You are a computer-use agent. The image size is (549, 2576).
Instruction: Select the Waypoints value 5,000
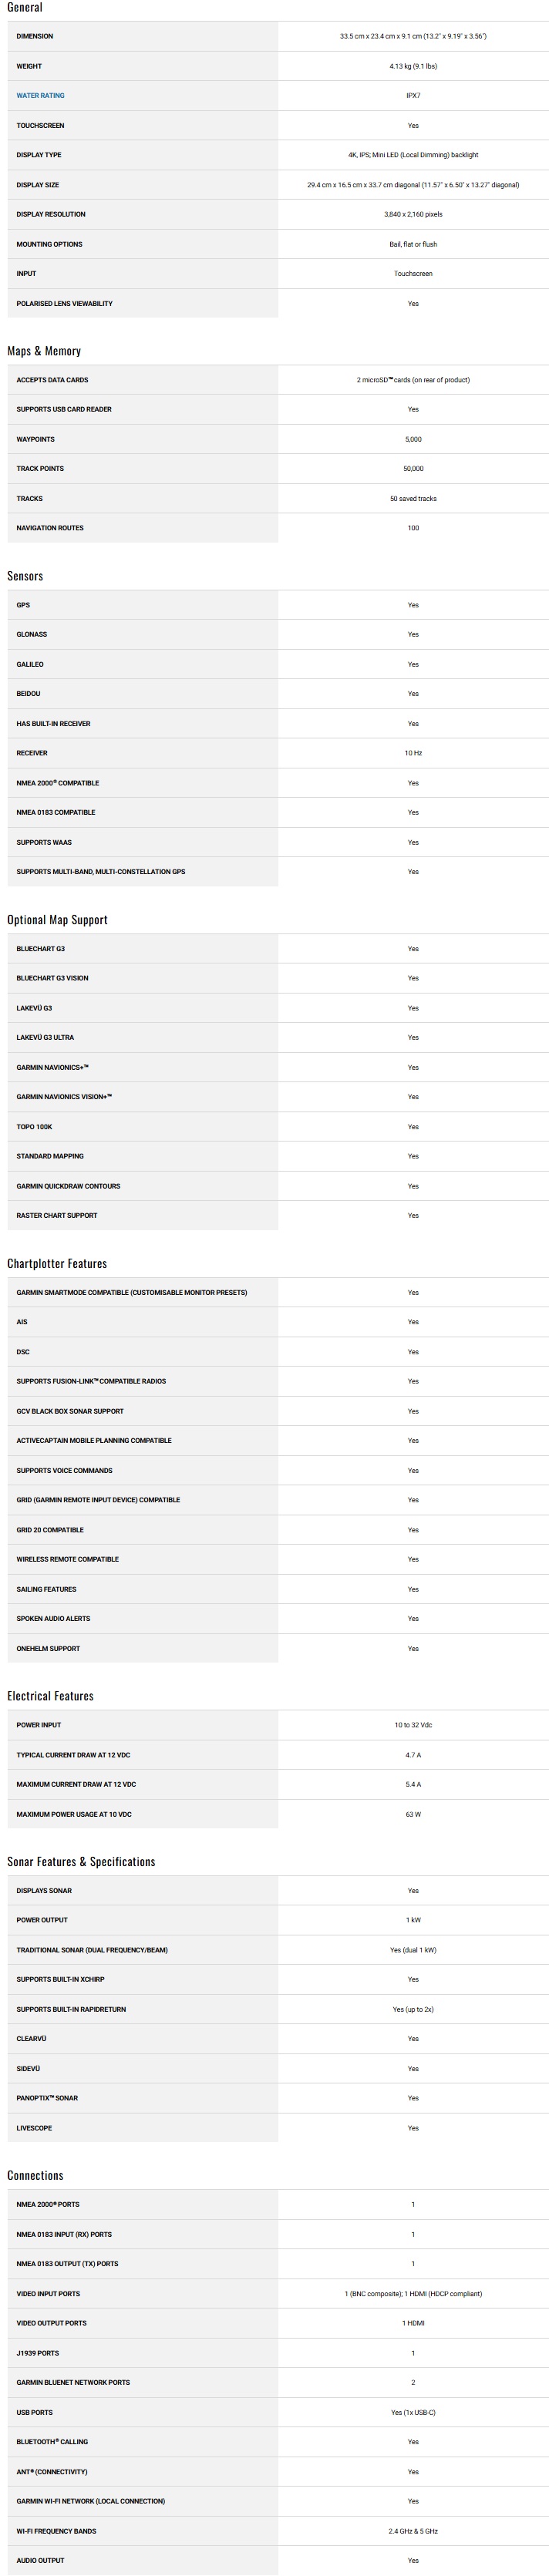coord(413,439)
